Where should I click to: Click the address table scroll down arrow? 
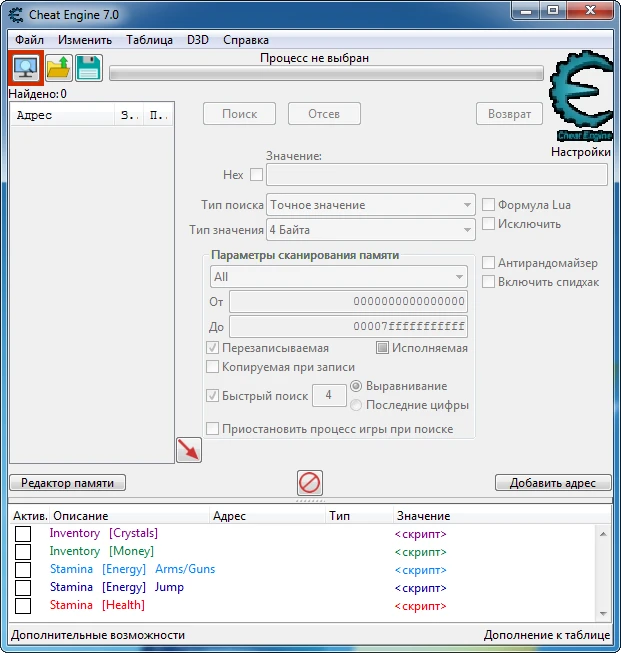[603, 613]
